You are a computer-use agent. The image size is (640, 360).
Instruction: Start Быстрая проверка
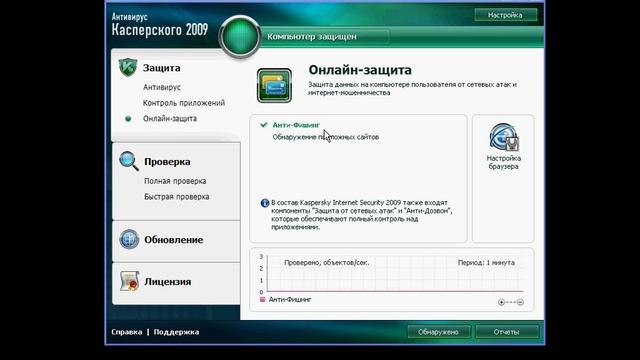(176, 197)
